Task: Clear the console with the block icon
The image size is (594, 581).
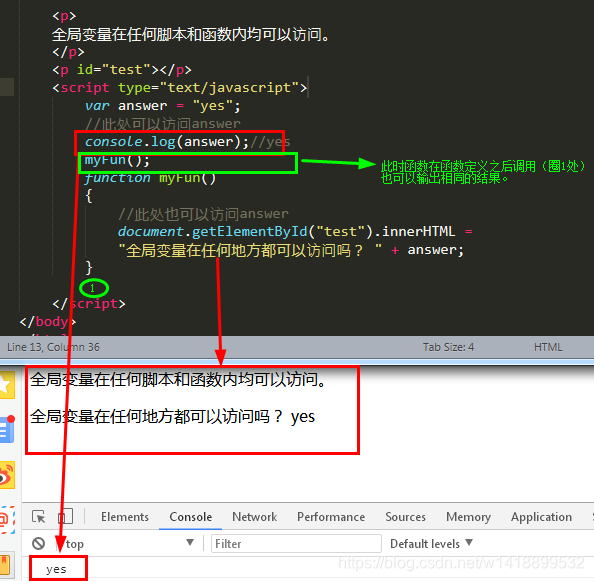Action: [x=39, y=544]
